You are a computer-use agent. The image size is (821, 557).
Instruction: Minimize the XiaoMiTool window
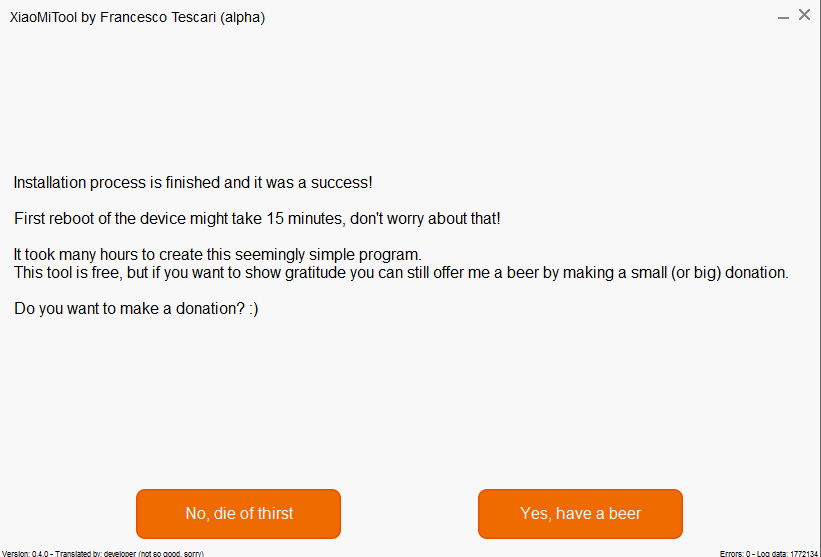click(x=781, y=16)
